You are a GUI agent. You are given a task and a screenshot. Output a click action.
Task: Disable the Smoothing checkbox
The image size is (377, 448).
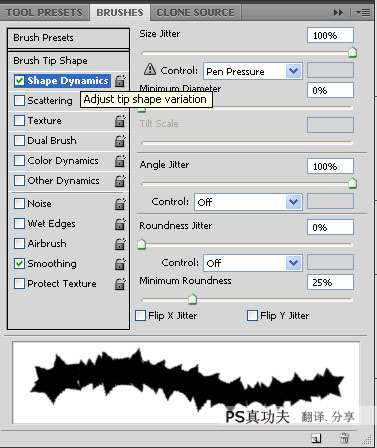point(19,264)
